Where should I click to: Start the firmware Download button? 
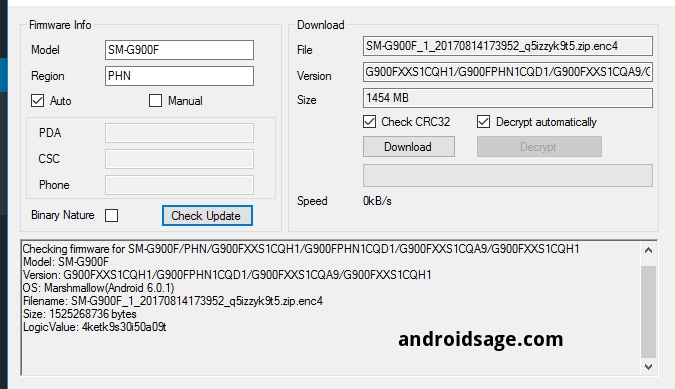(x=409, y=147)
